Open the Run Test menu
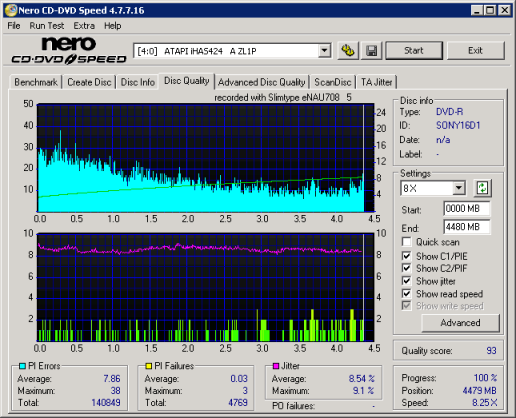Image resolution: width=516 pixels, height=418 pixels. (47, 26)
